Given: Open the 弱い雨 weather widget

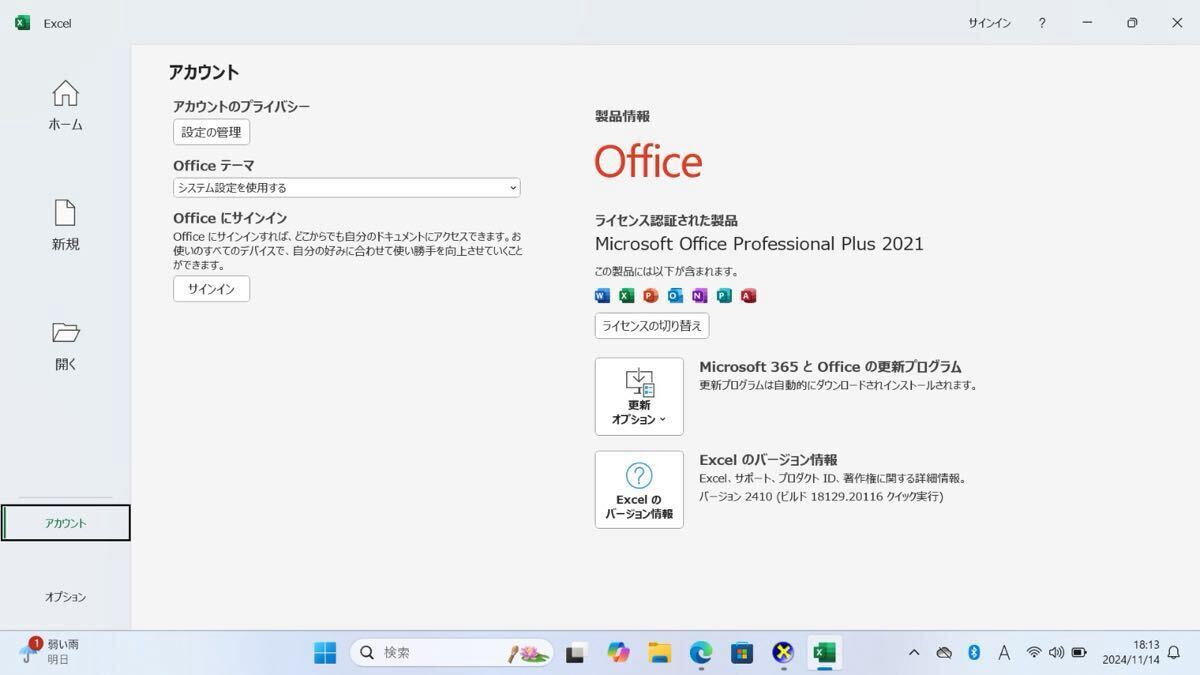Looking at the screenshot, I should click(50, 652).
